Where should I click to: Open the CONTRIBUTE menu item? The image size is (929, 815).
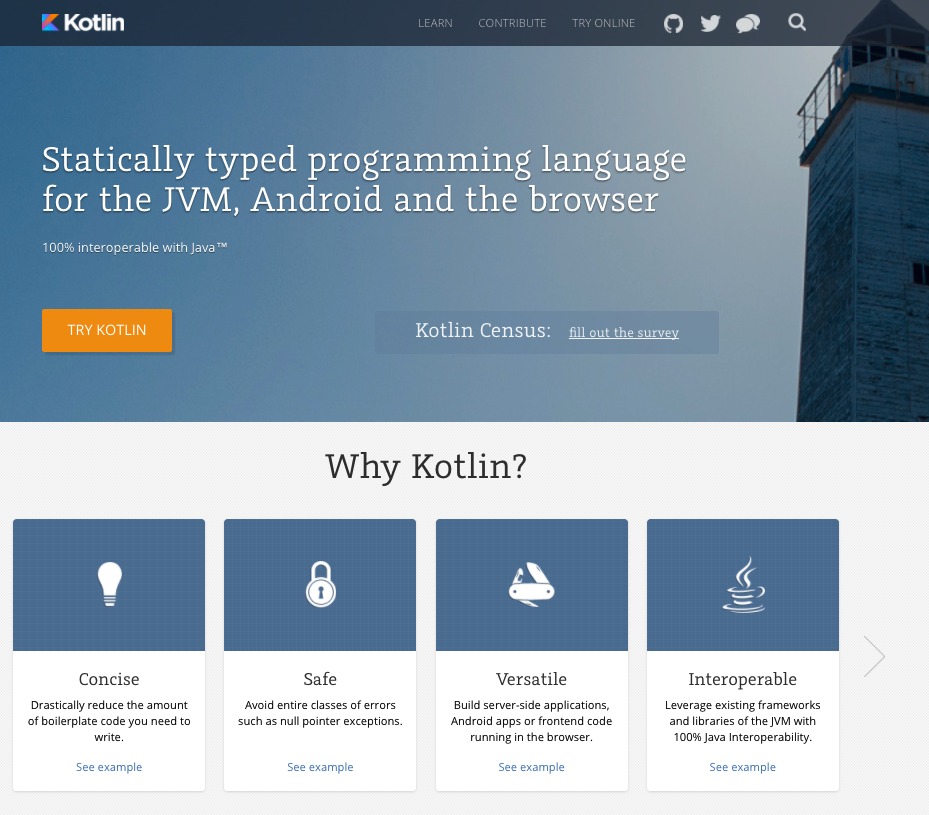point(512,23)
